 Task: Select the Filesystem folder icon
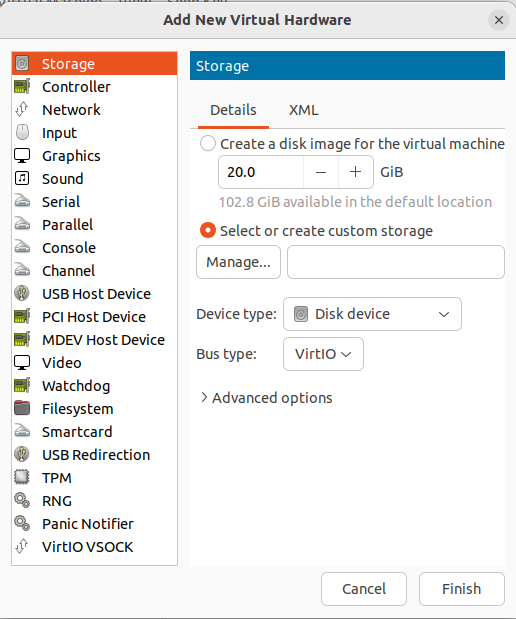(22, 408)
